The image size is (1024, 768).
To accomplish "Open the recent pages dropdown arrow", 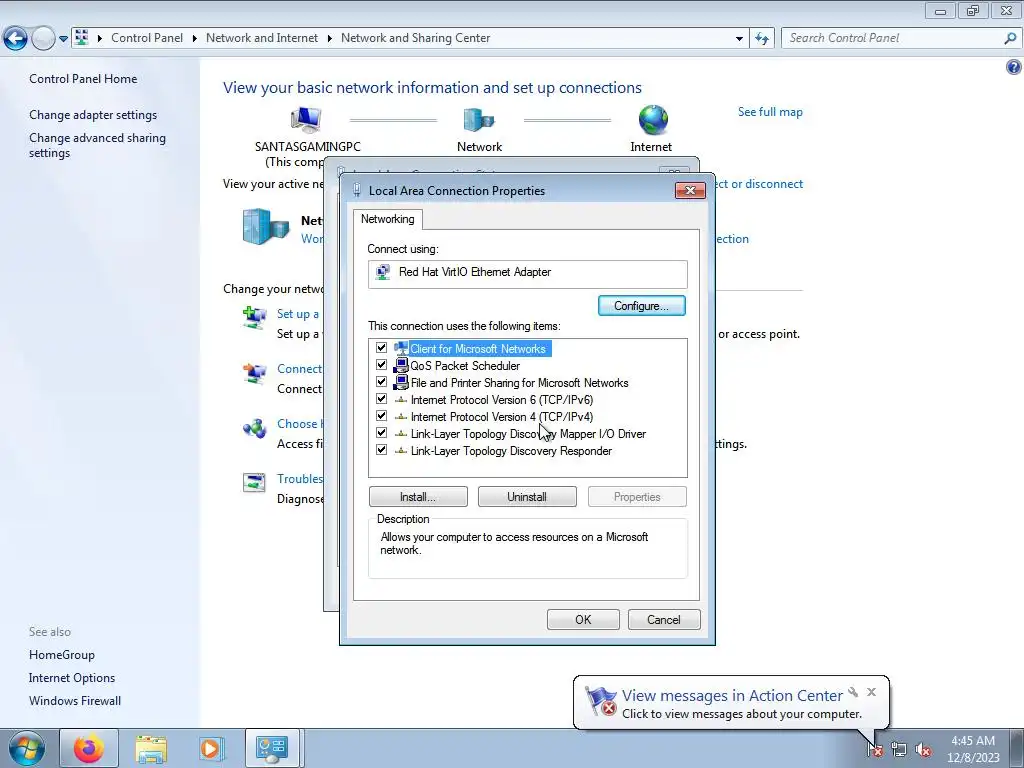I will pyautogui.click(x=63, y=39).
